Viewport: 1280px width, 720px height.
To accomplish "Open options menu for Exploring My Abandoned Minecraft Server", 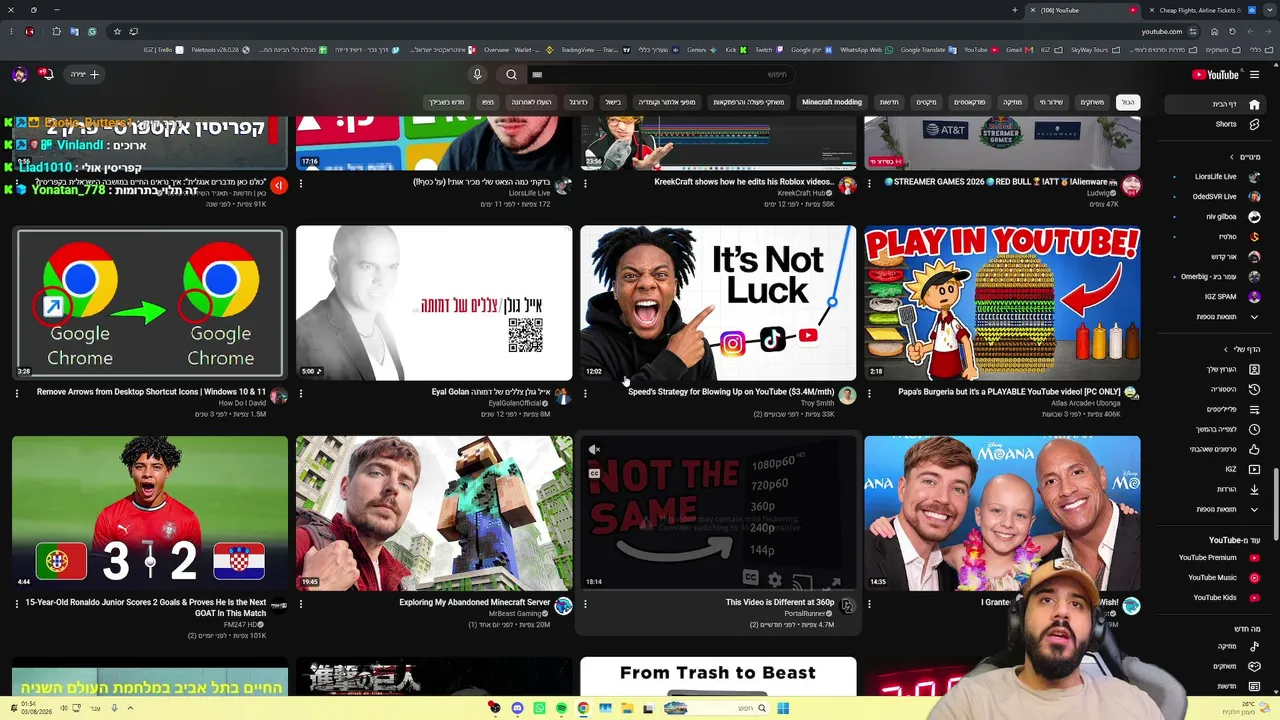I will (x=301, y=604).
